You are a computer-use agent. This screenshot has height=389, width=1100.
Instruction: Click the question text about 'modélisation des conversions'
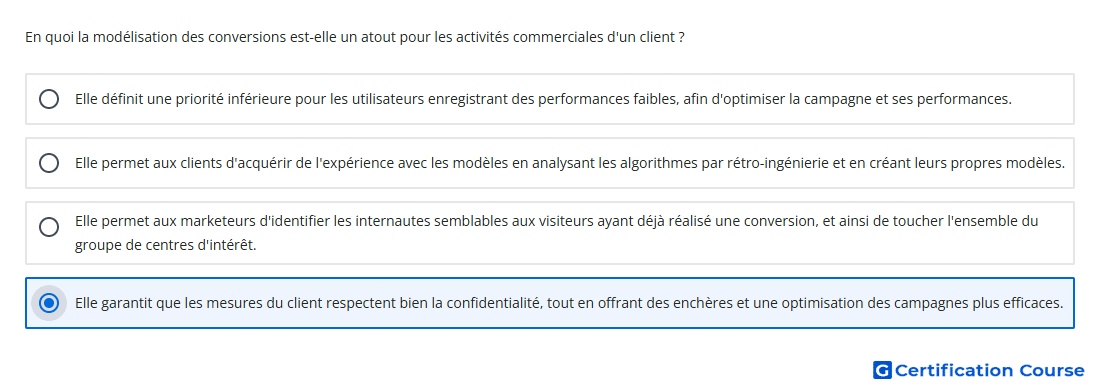(x=355, y=36)
